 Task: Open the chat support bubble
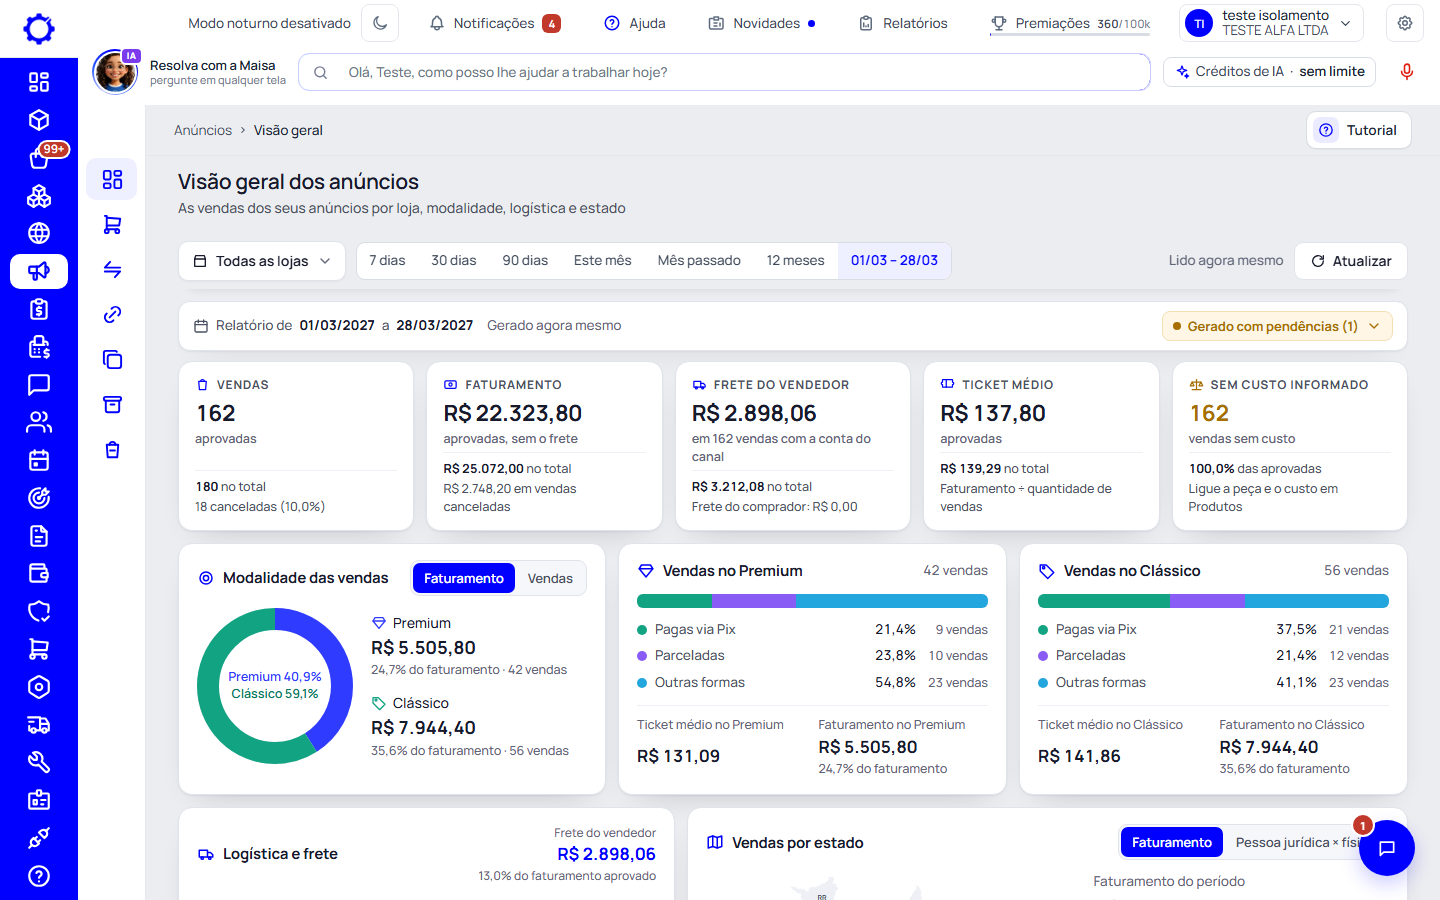(1386, 848)
